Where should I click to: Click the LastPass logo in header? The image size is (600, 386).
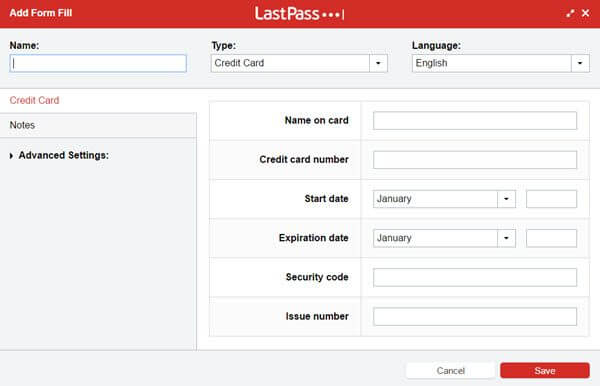click(299, 14)
